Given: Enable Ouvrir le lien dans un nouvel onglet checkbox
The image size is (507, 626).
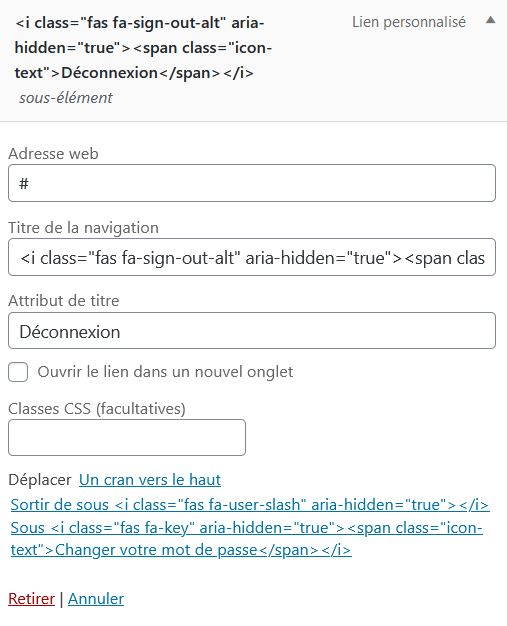Looking at the screenshot, I should pos(18,372).
